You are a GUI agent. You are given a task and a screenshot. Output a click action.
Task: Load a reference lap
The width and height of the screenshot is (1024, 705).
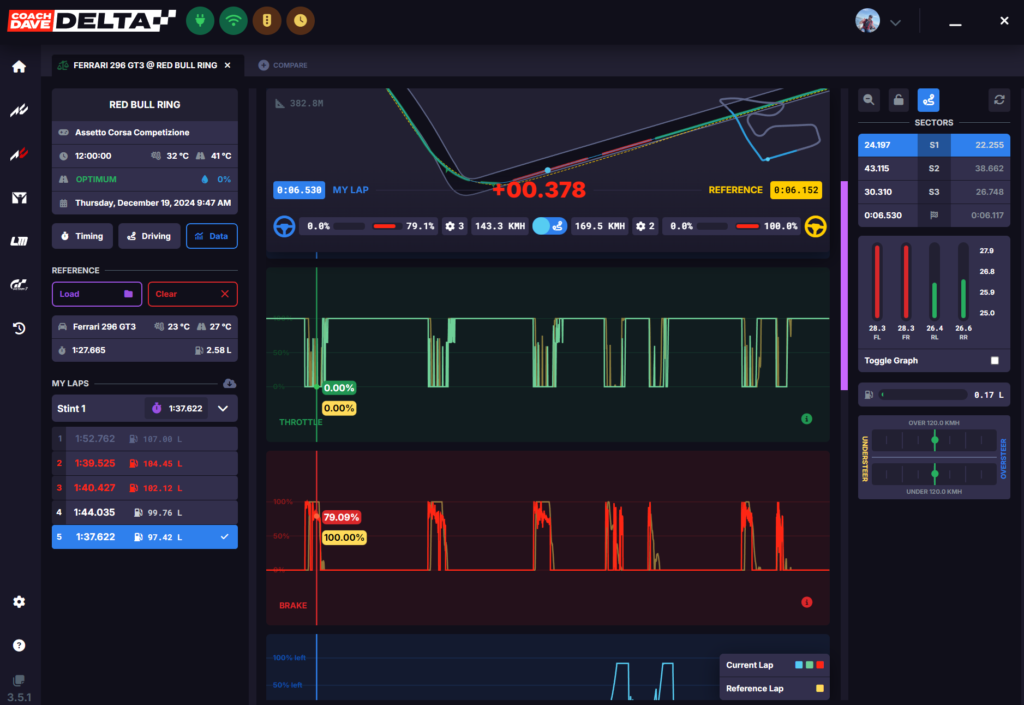pos(97,294)
